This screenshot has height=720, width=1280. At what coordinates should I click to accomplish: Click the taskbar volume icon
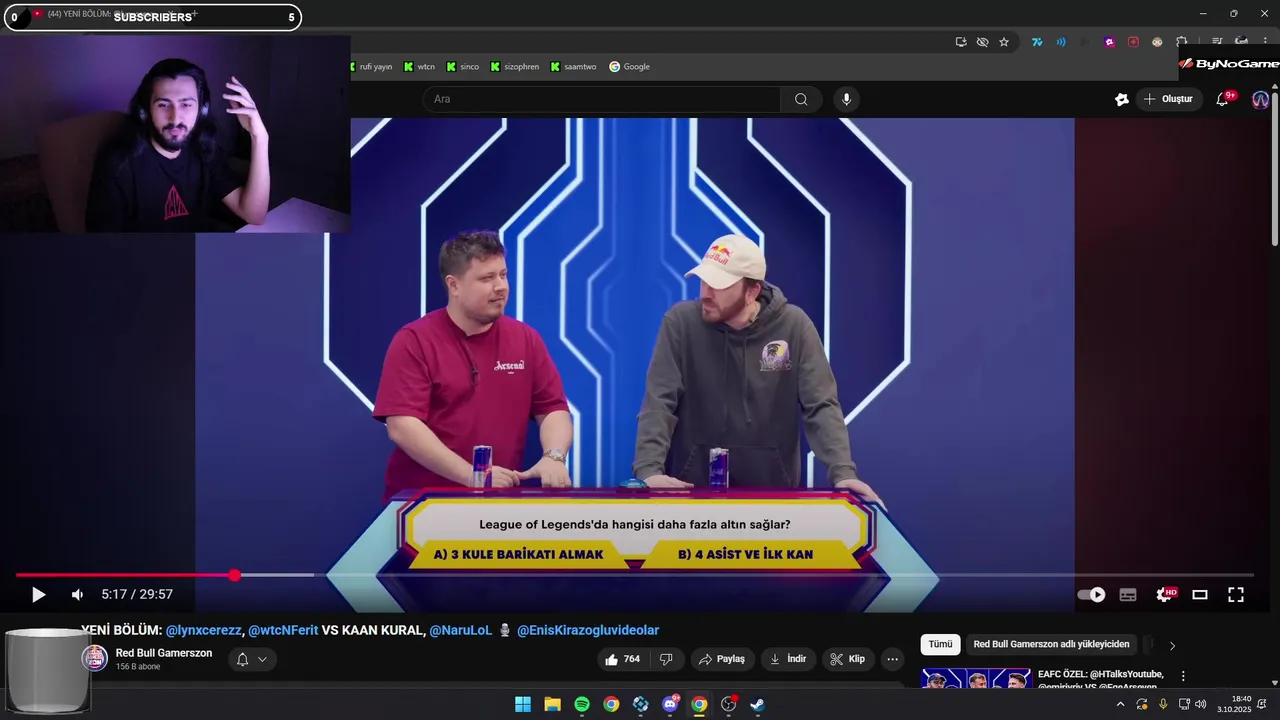click(1200, 704)
